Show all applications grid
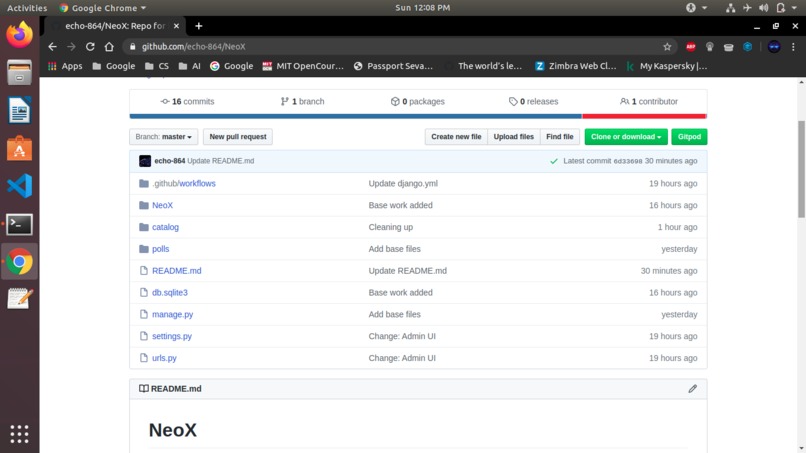The height and width of the screenshot is (453, 806). pyautogui.click(x=20, y=434)
